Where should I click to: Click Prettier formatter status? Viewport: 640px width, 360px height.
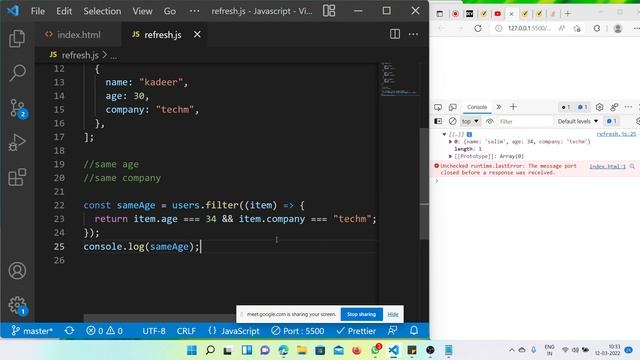[356, 331]
